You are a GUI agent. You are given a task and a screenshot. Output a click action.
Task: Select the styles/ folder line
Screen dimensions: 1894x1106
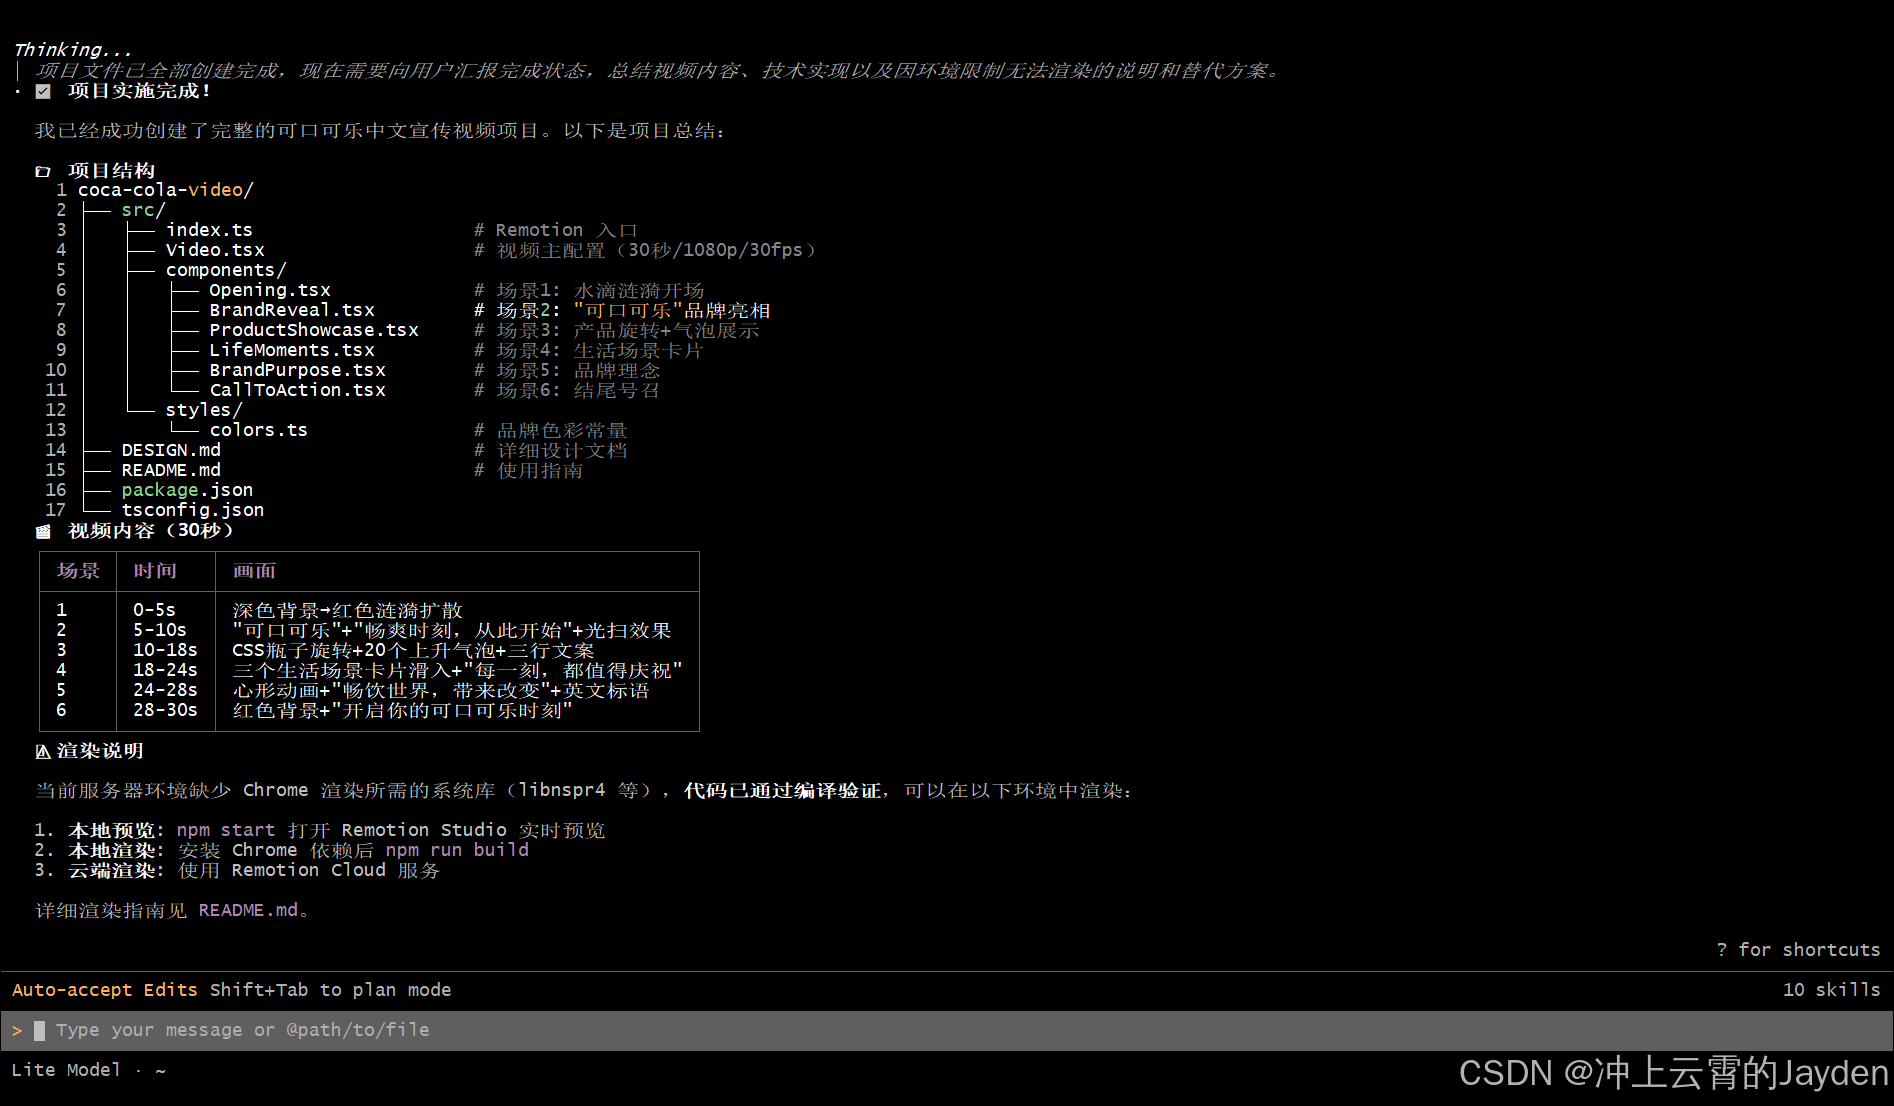pos(204,410)
